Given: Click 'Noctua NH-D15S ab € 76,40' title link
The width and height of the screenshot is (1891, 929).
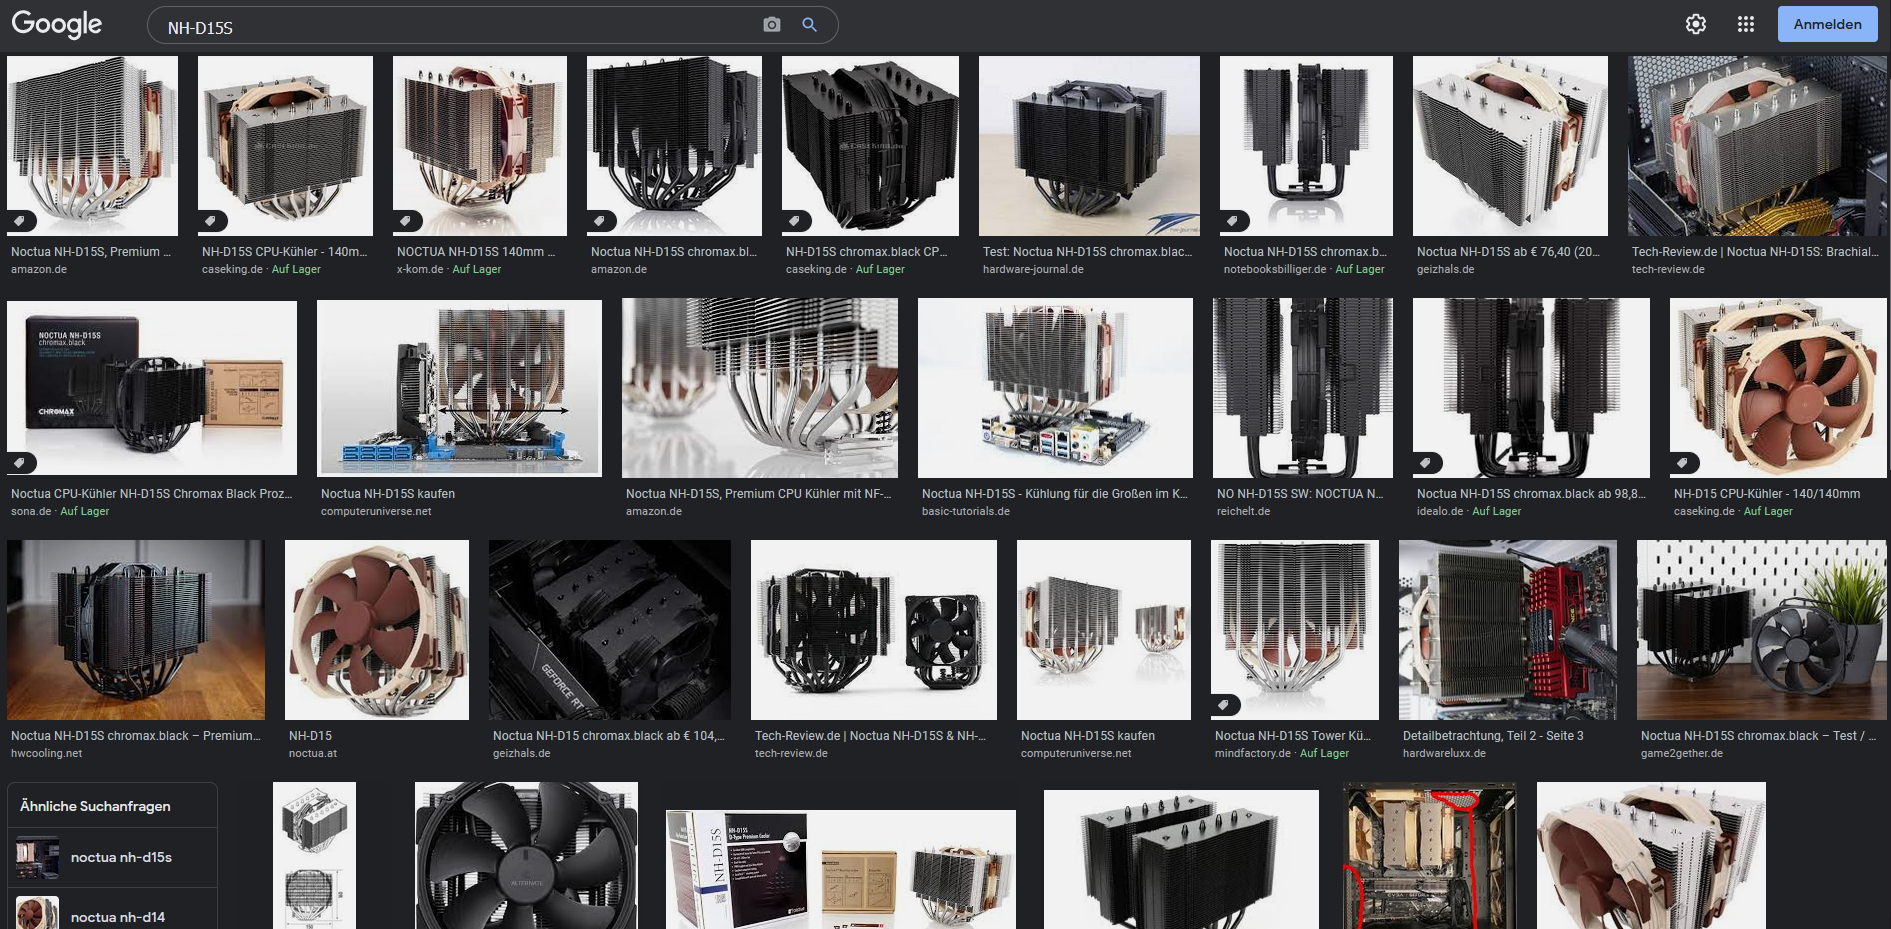Looking at the screenshot, I should [1508, 252].
